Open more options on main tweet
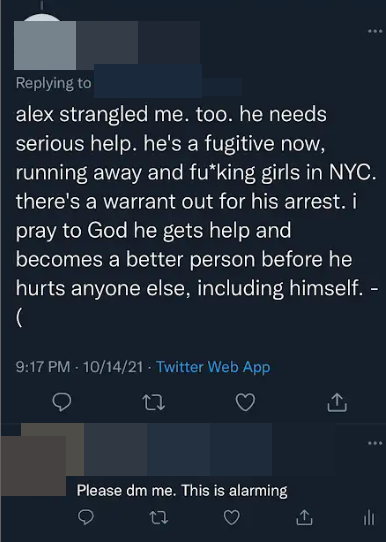Image resolution: width=386 pixels, height=542 pixels. (x=375, y=31)
